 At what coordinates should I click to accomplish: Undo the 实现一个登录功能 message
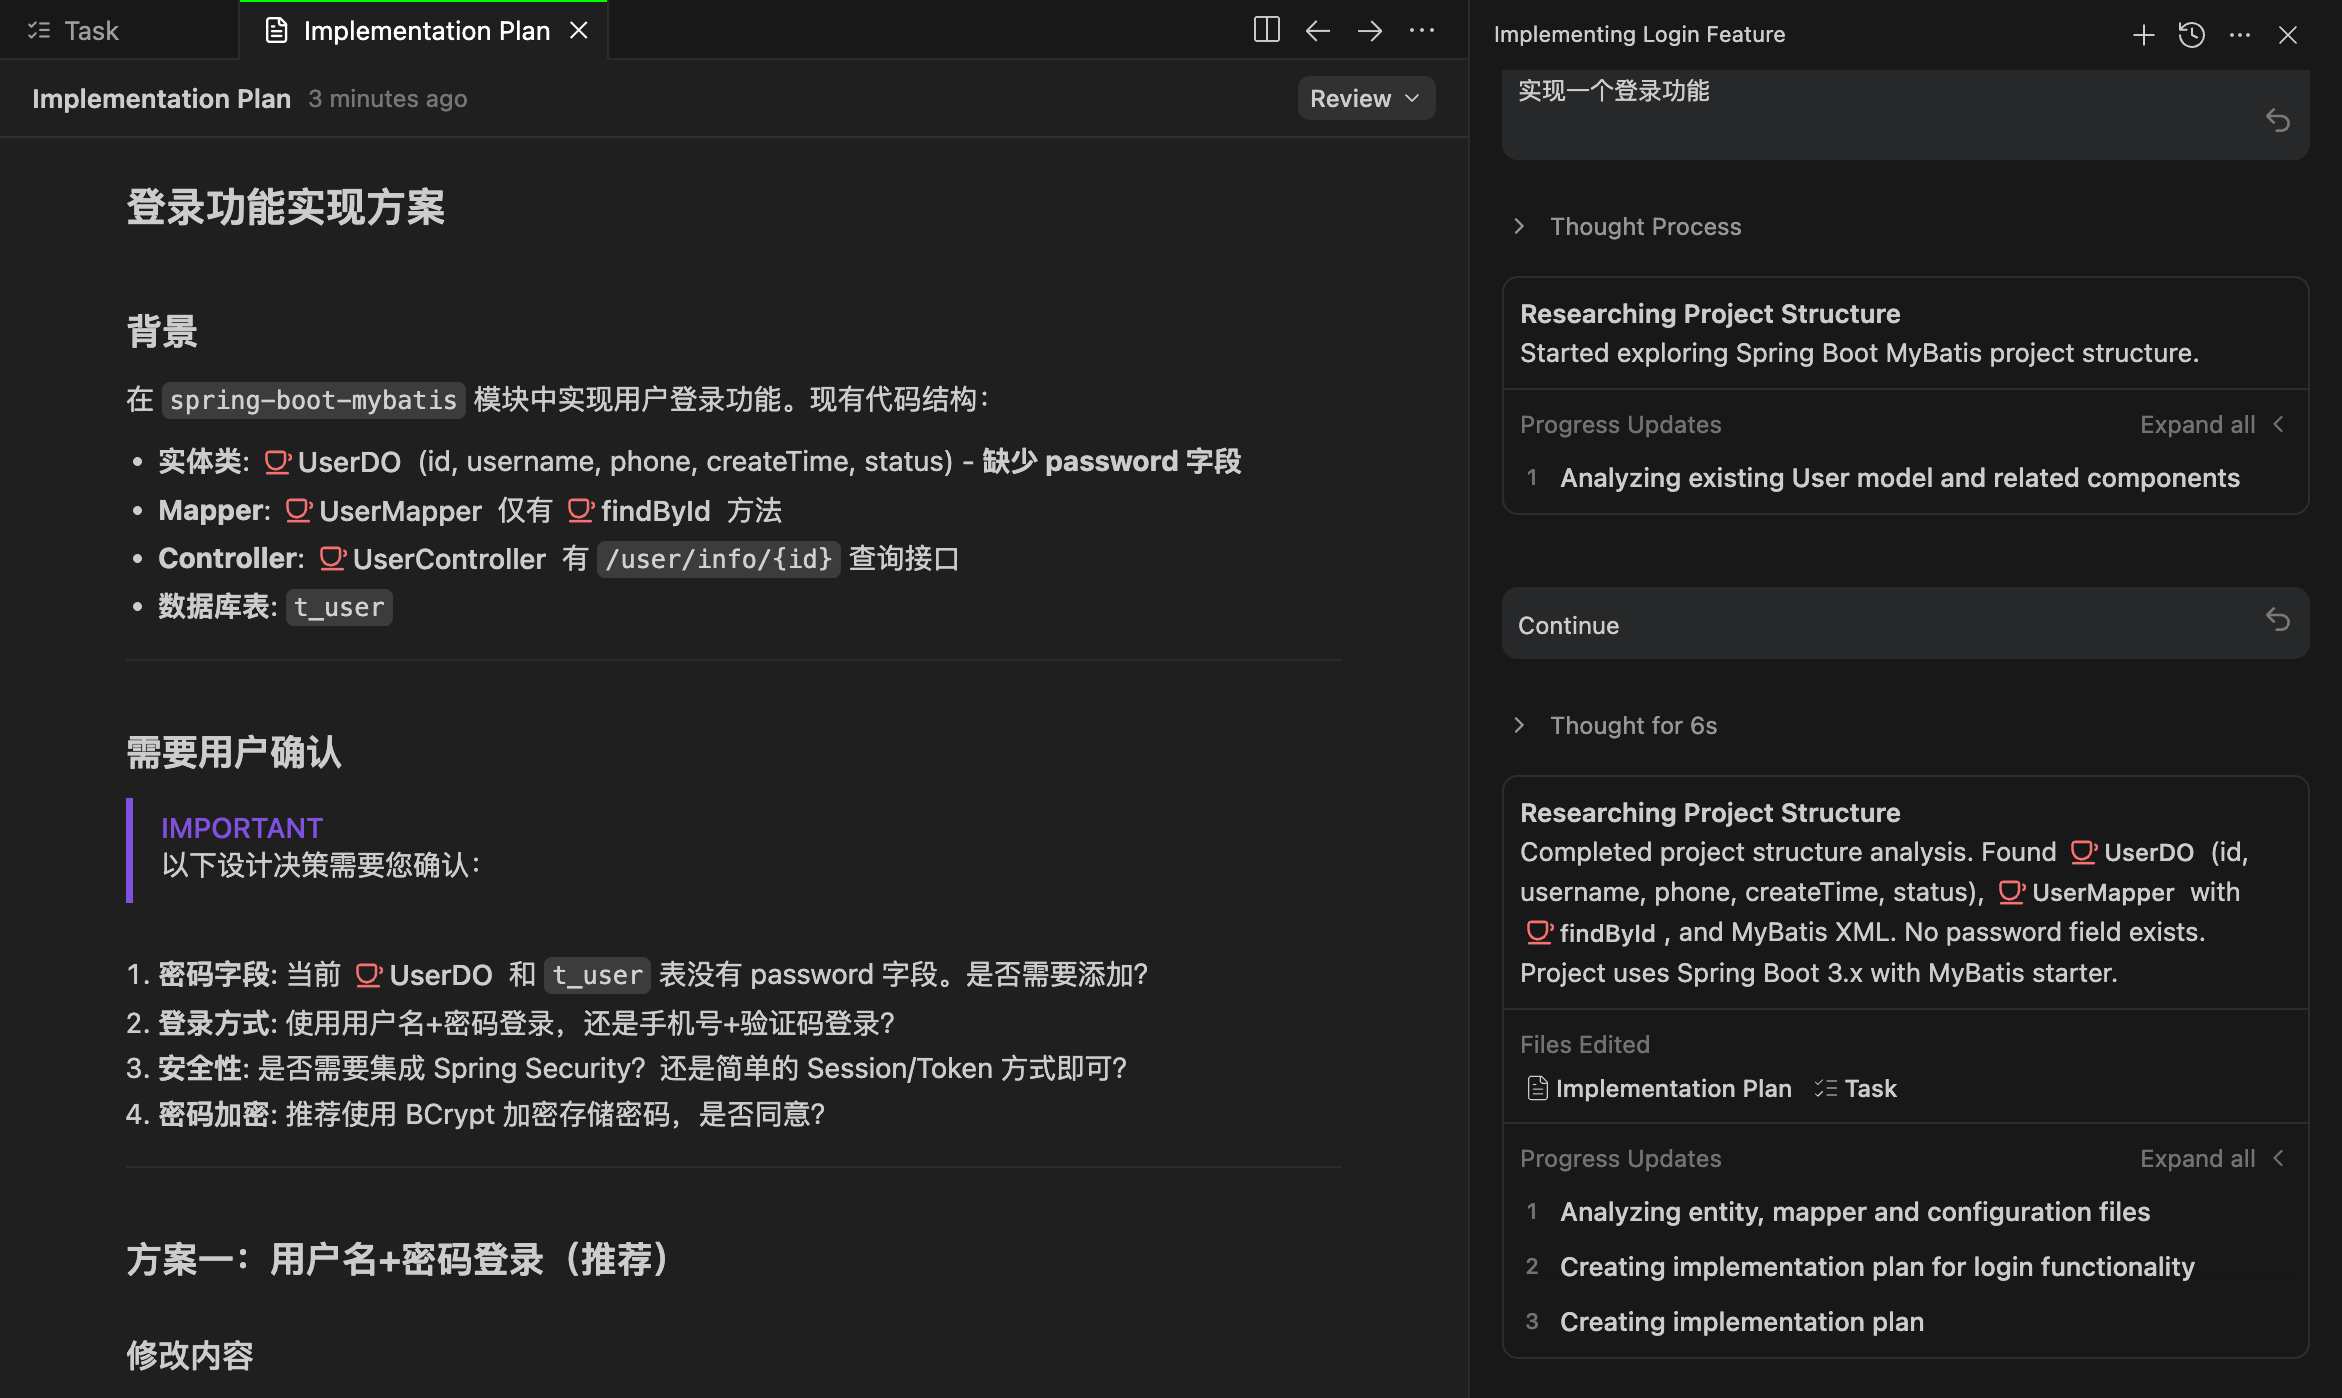2277,121
